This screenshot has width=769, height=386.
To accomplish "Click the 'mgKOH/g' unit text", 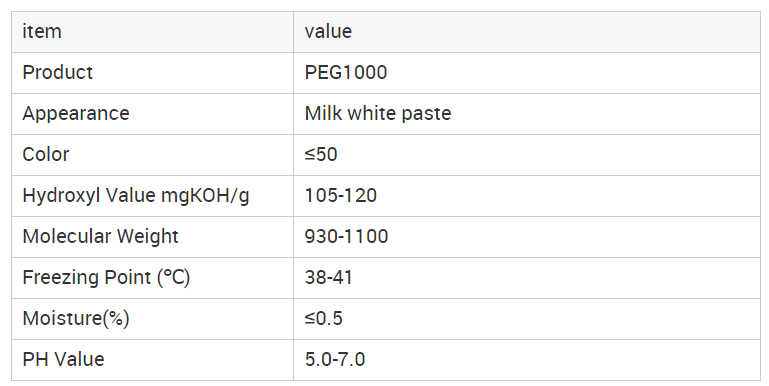I will 205,196.
